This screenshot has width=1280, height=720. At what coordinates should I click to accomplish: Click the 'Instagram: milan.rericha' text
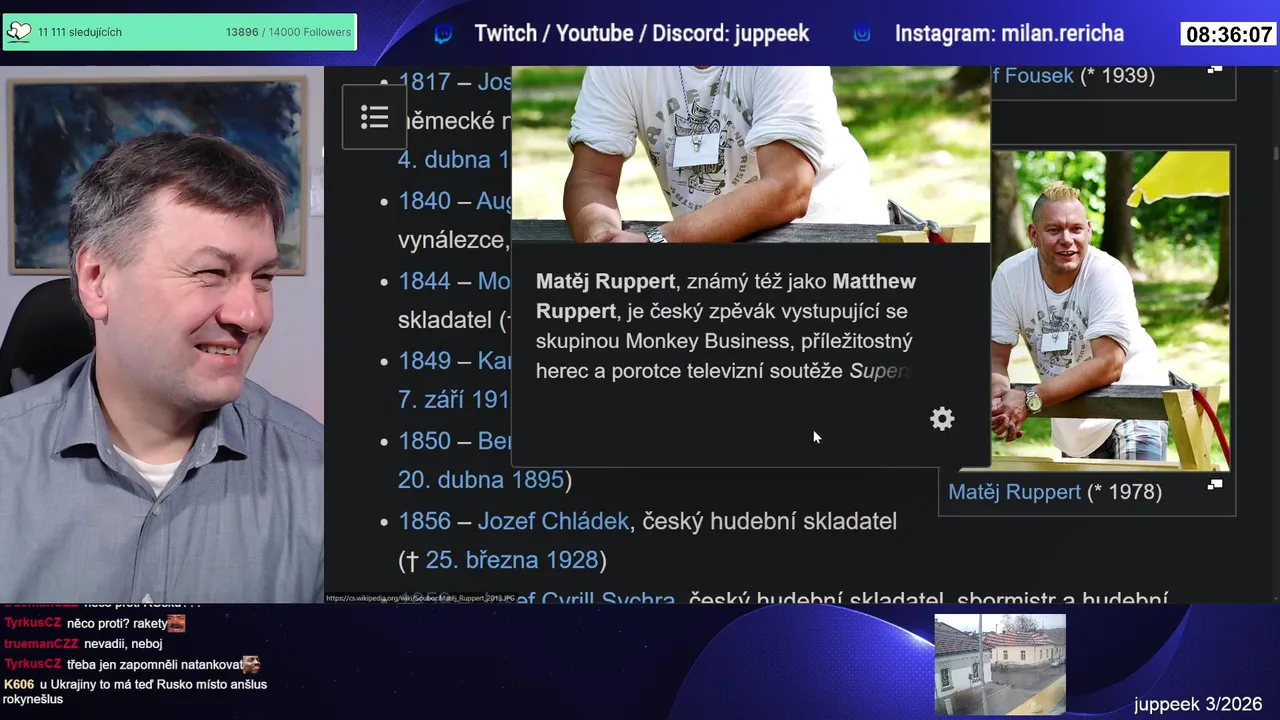point(1009,34)
